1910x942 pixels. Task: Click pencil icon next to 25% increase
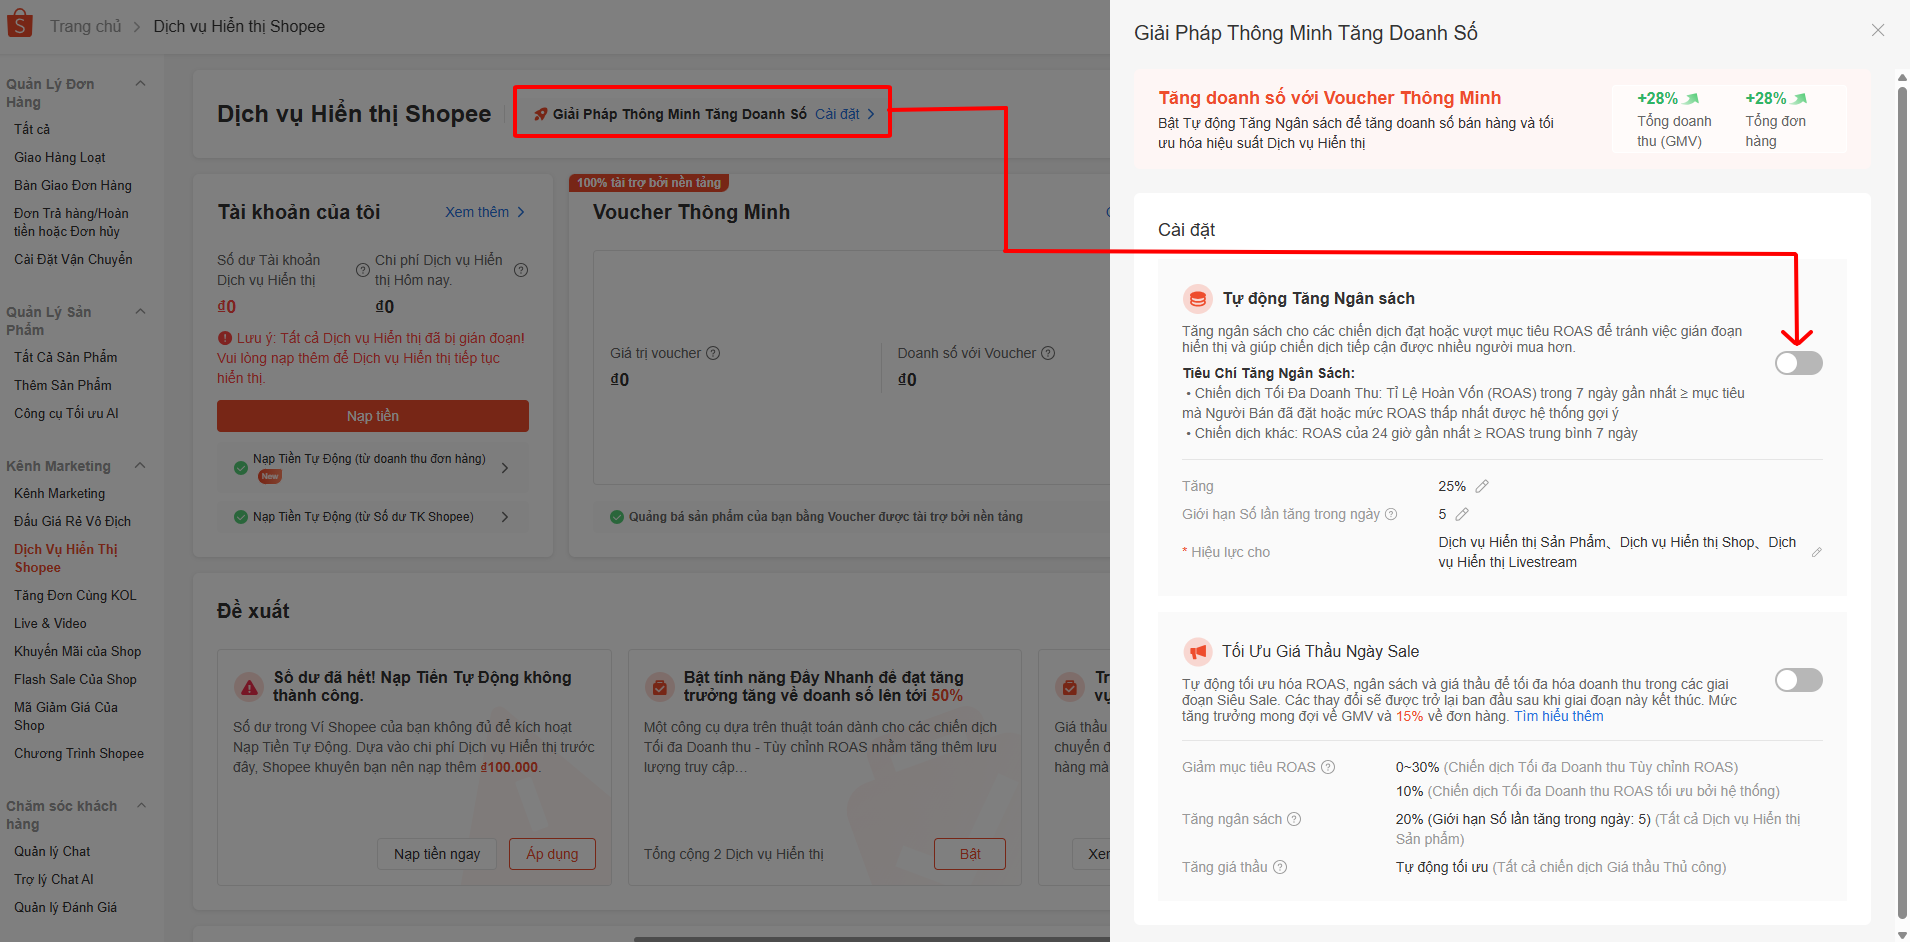[1482, 487]
